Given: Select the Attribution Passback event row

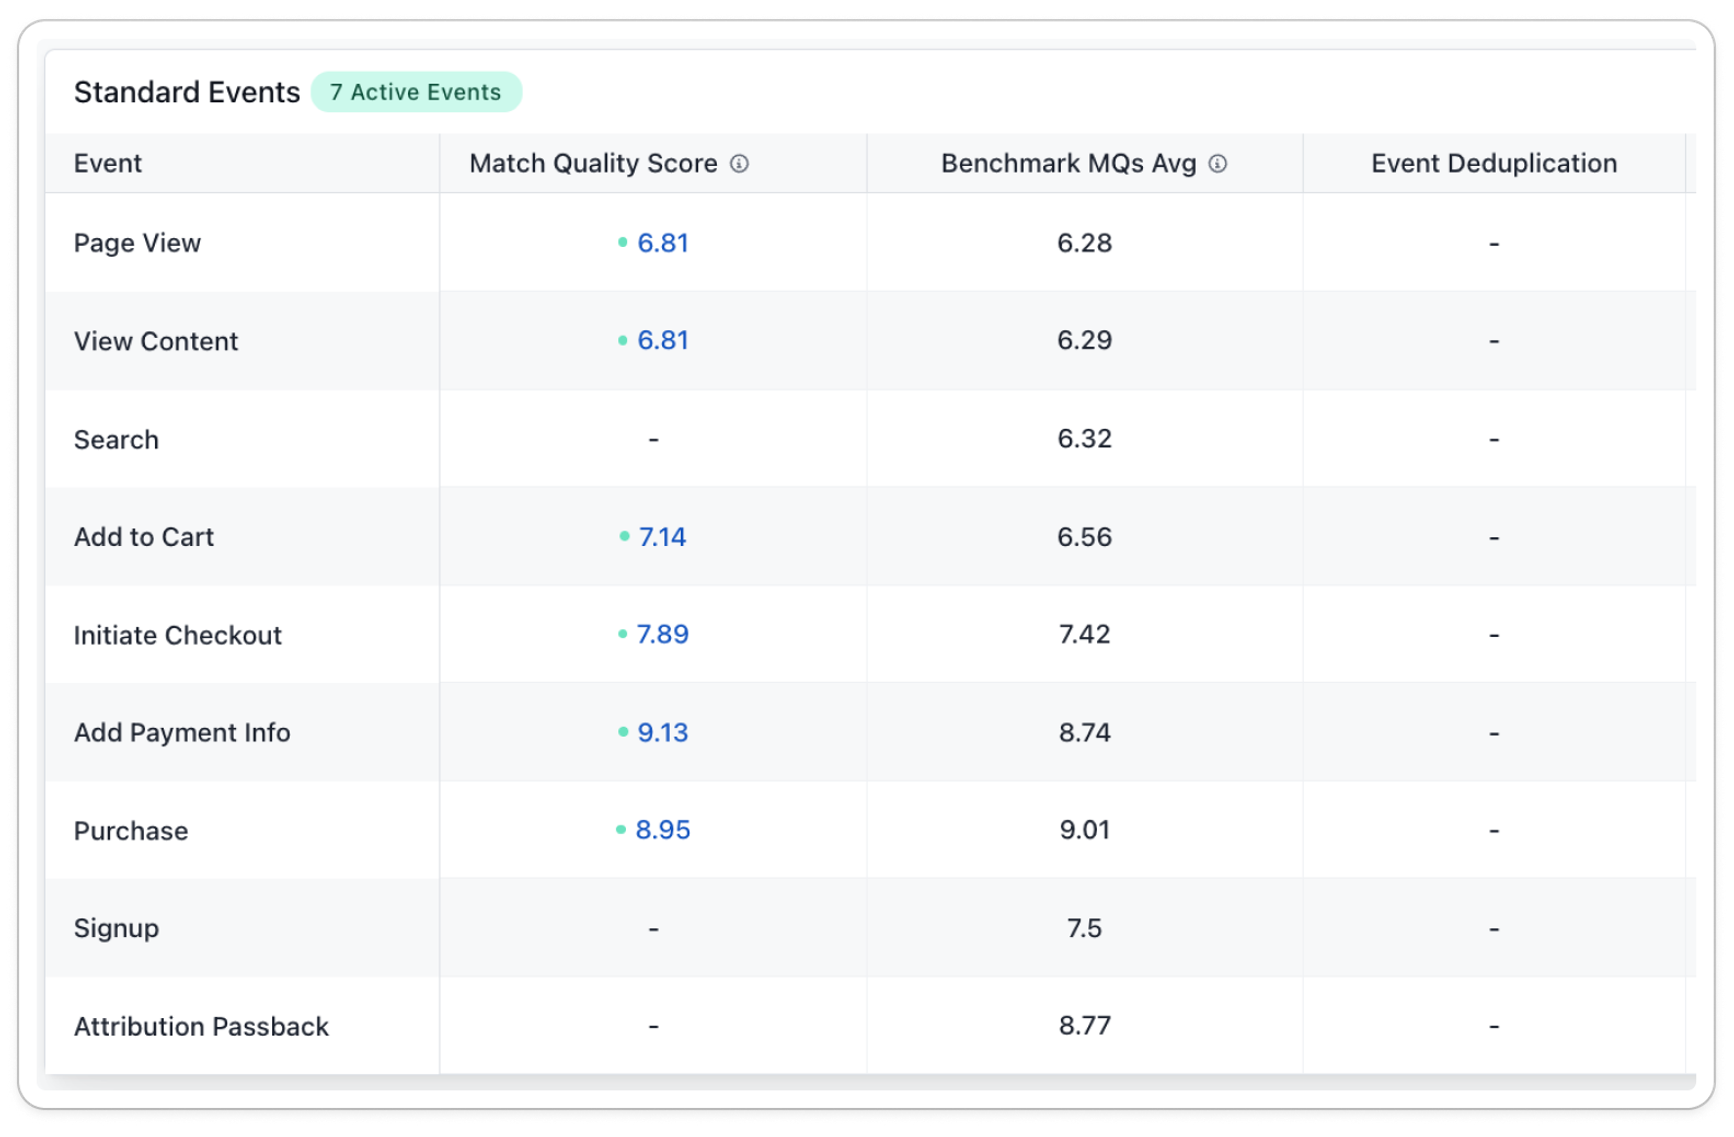Looking at the screenshot, I should [x=870, y=1026].
